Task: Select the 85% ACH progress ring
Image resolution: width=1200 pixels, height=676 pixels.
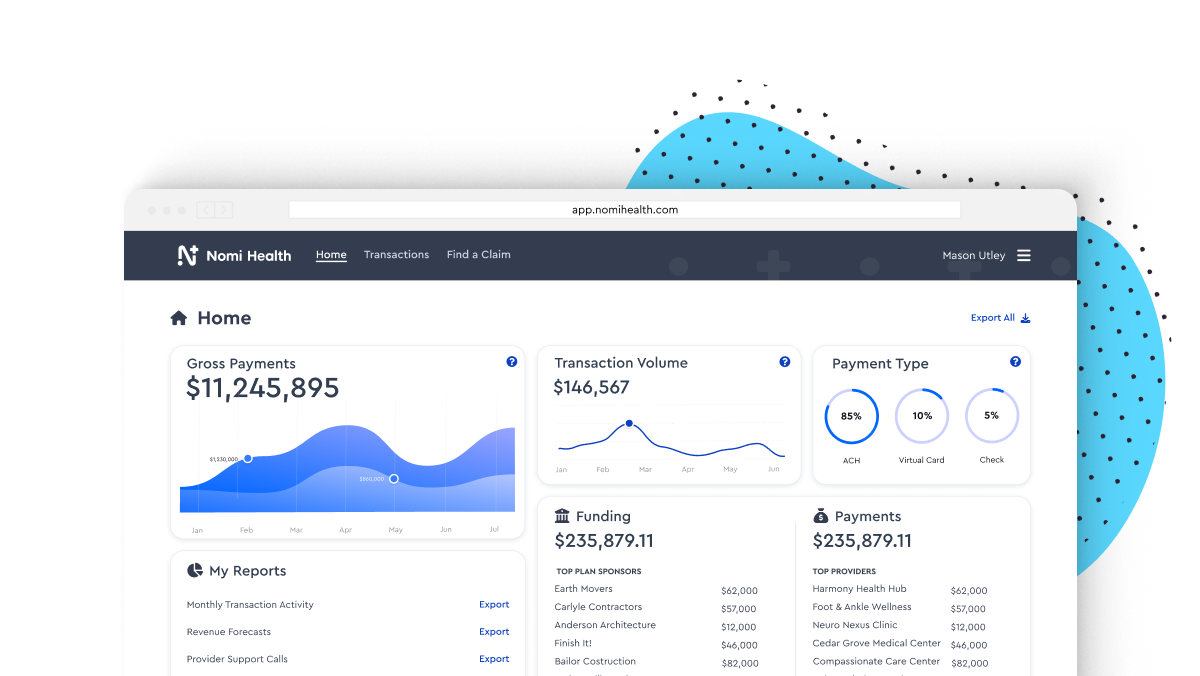Action: pyautogui.click(x=851, y=416)
